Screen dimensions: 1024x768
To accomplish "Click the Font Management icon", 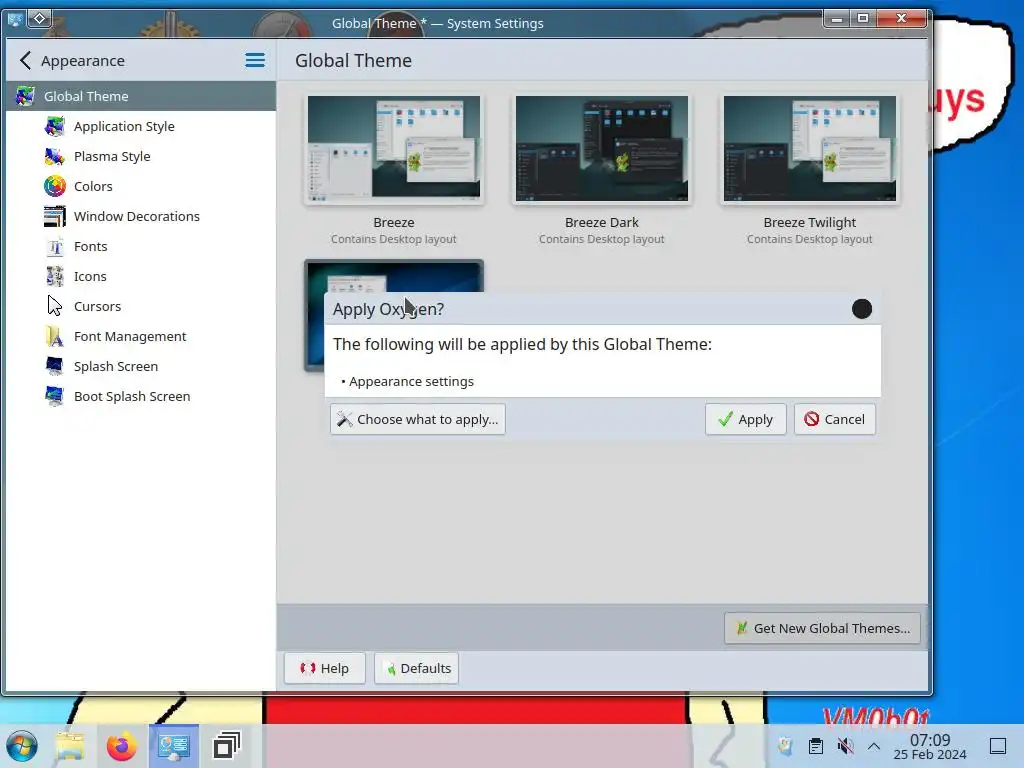I will pyautogui.click(x=55, y=336).
